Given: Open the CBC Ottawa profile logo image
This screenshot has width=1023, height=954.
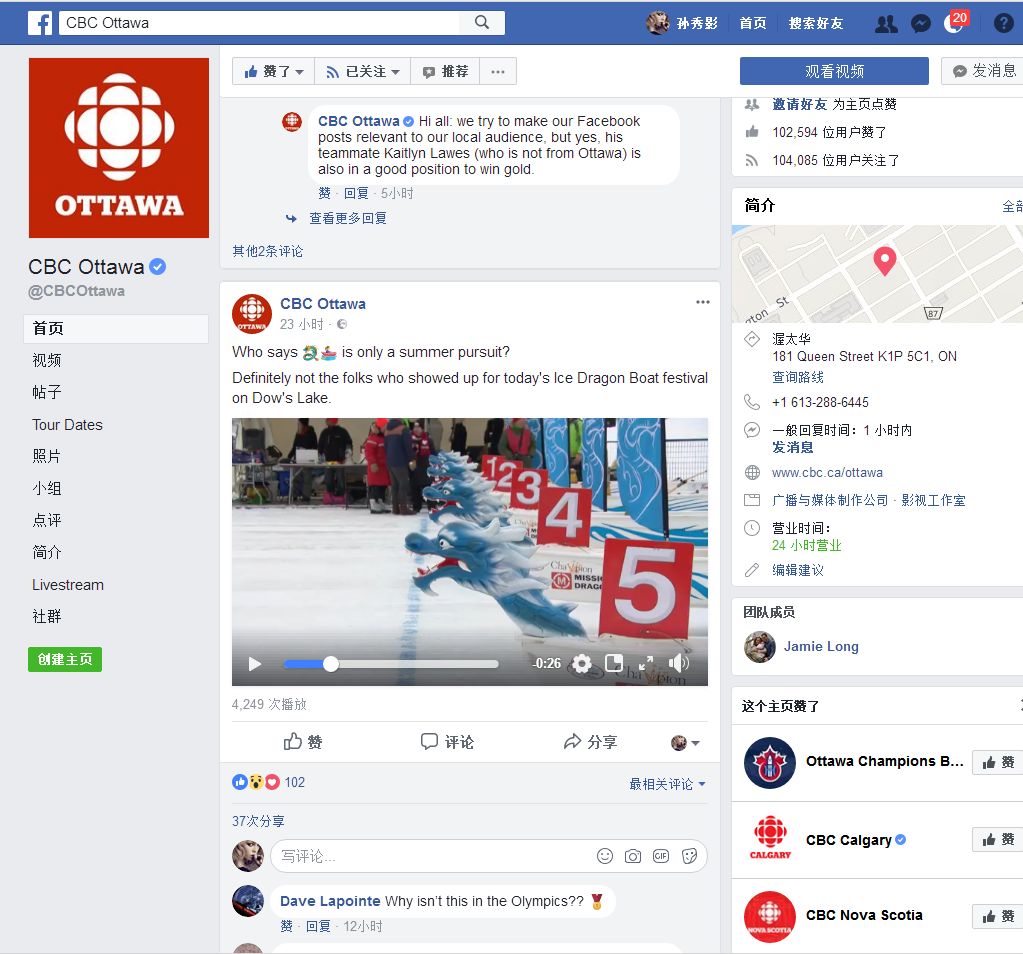Looking at the screenshot, I should click(x=119, y=148).
